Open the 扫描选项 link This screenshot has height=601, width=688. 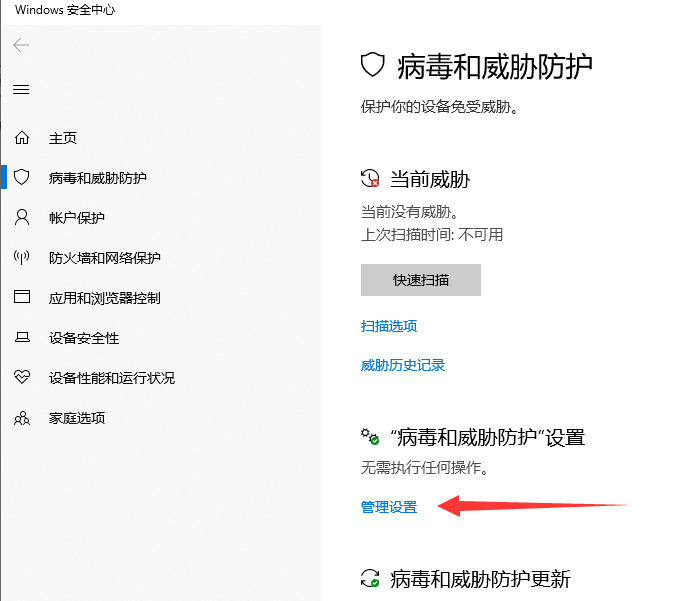tap(388, 326)
